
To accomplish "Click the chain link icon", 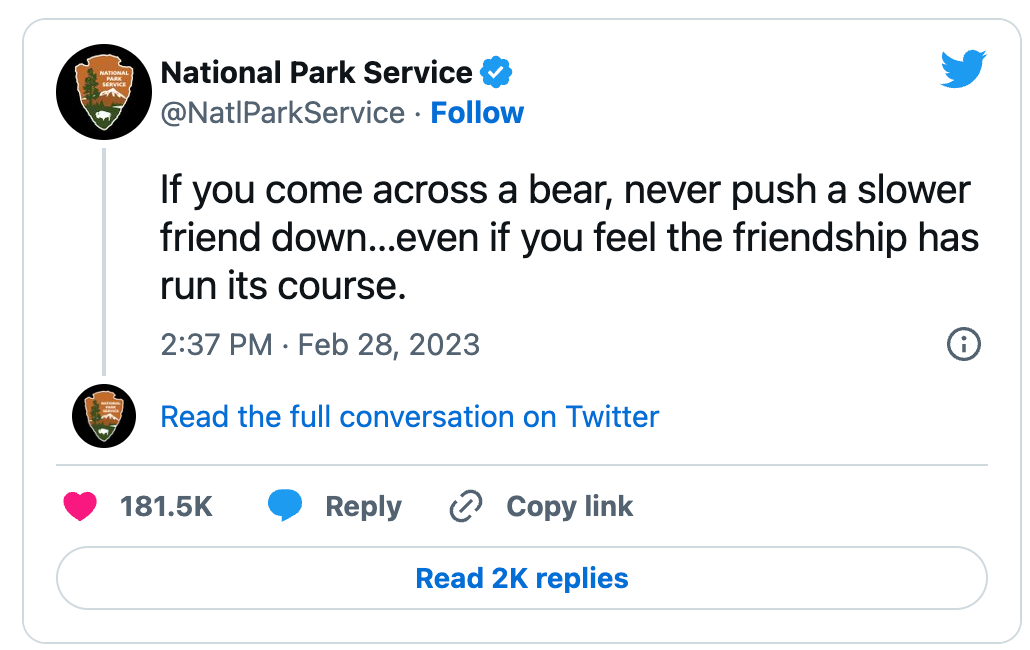I will pos(466,507).
